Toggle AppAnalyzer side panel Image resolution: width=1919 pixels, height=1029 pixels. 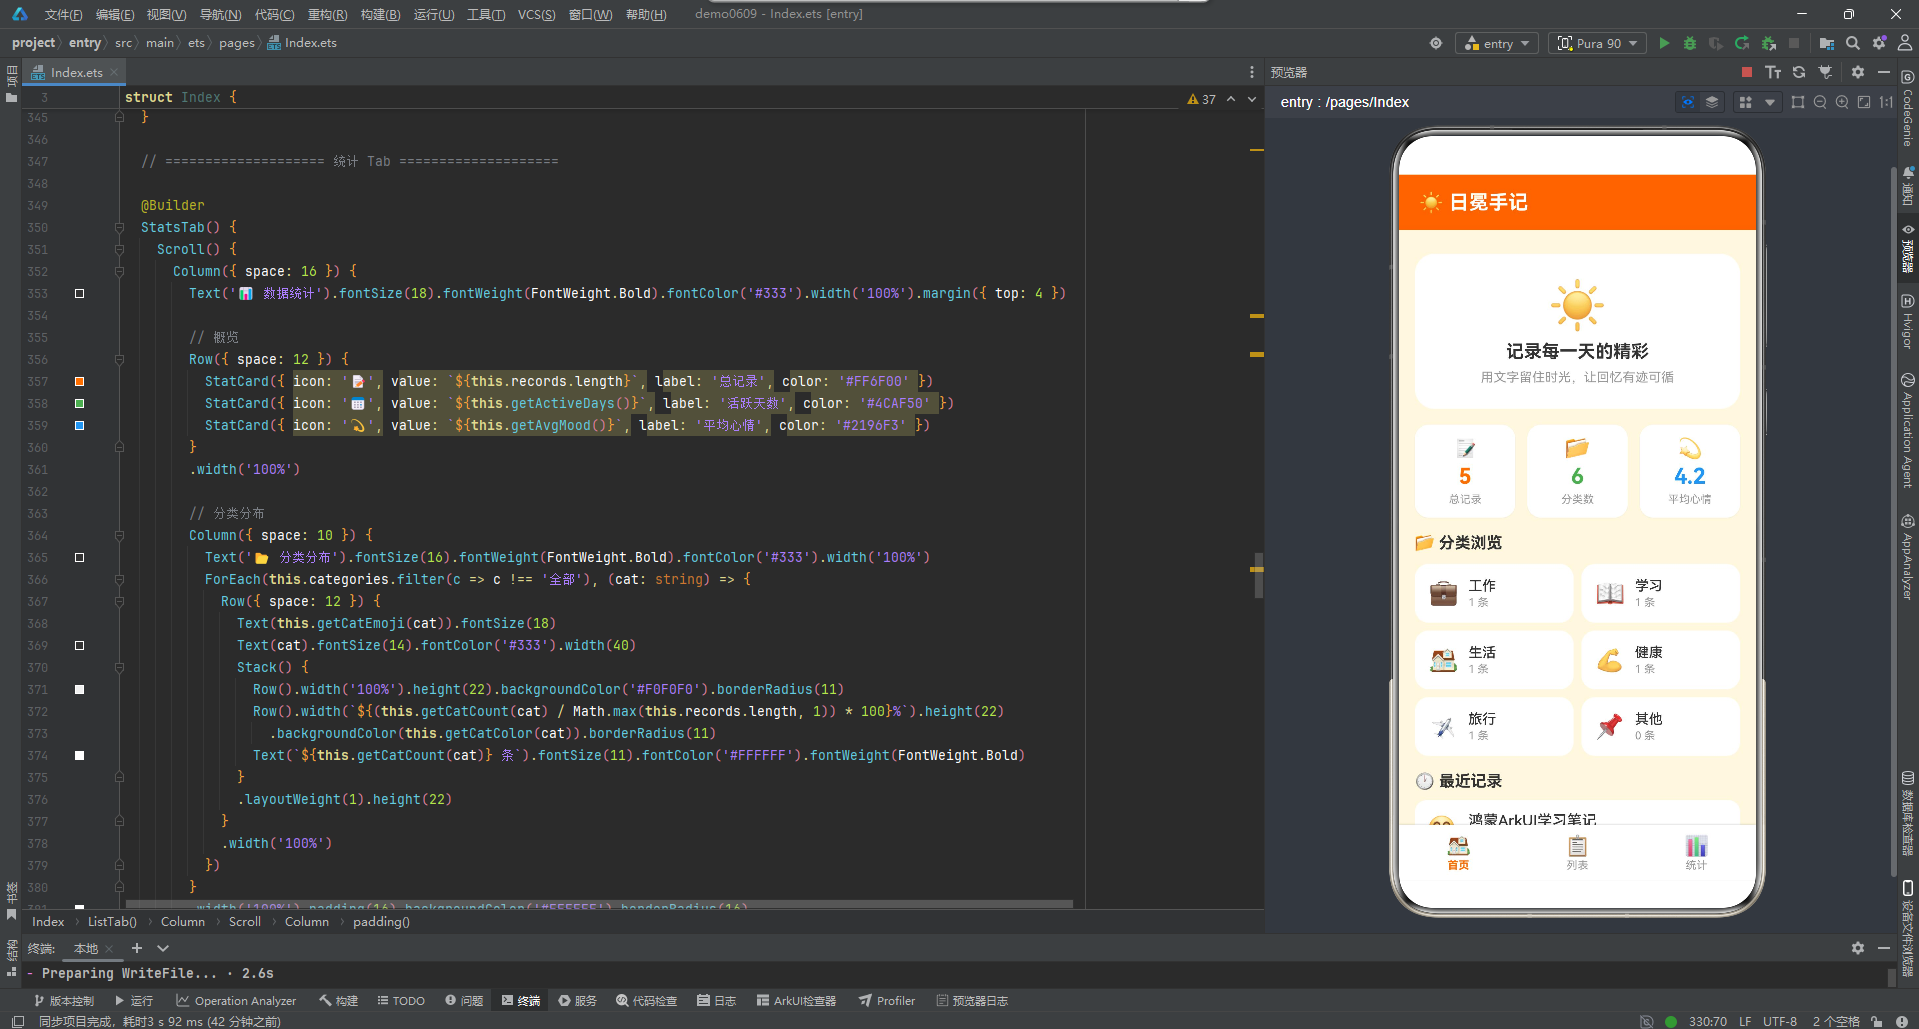(x=1908, y=556)
